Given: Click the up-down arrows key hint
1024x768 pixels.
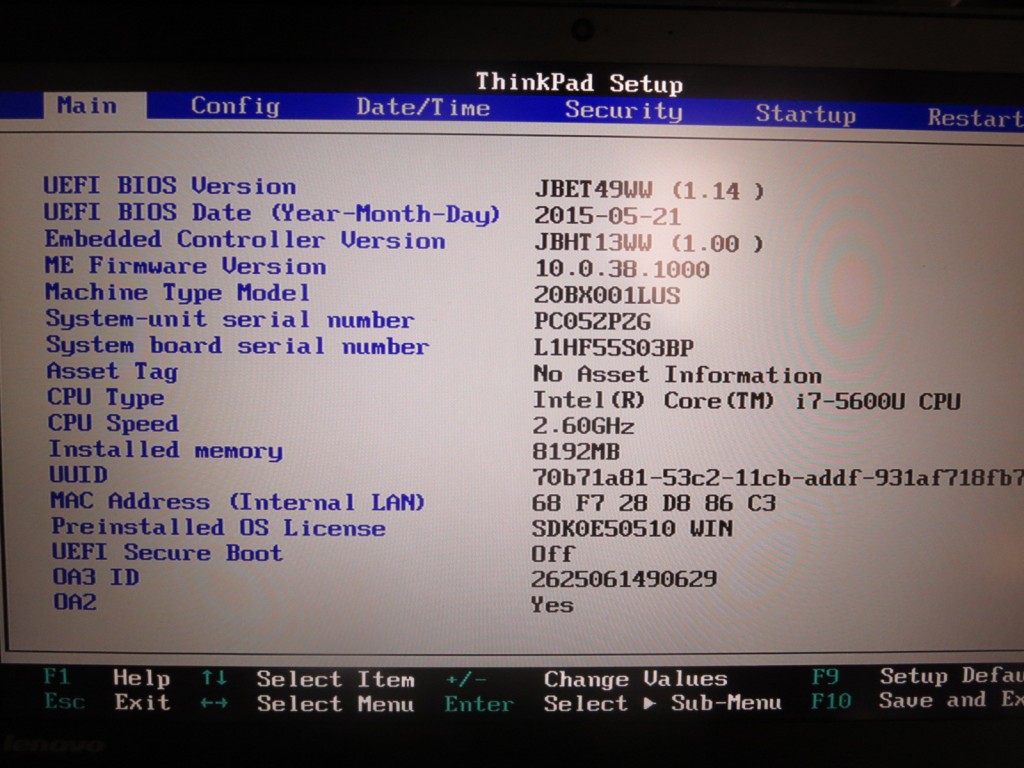Looking at the screenshot, I should pos(214,678).
